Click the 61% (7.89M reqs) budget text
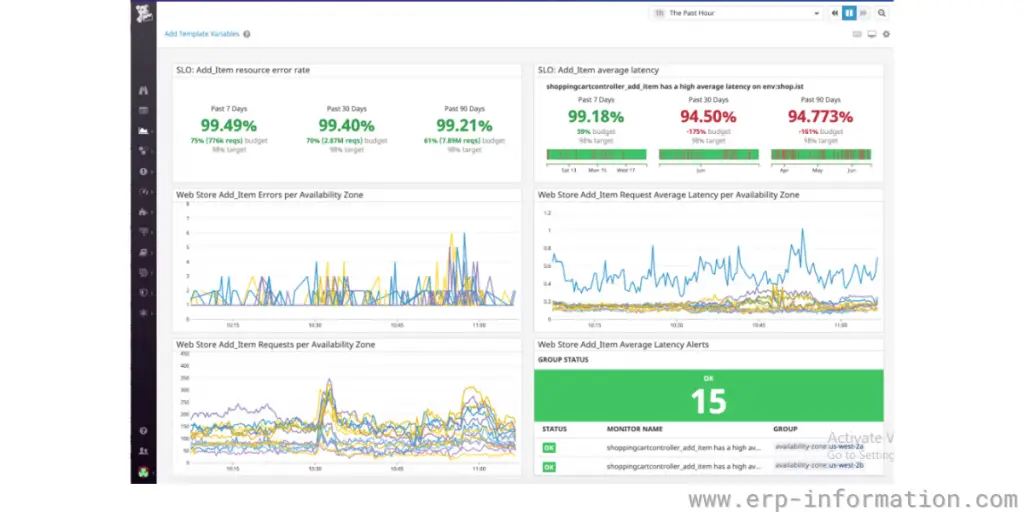1024x512 pixels. point(464,140)
